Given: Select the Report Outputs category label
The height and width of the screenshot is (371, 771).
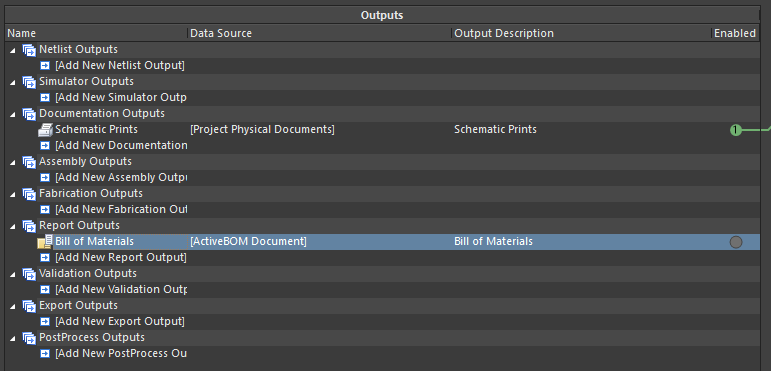Looking at the screenshot, I should tap(79, 226).
